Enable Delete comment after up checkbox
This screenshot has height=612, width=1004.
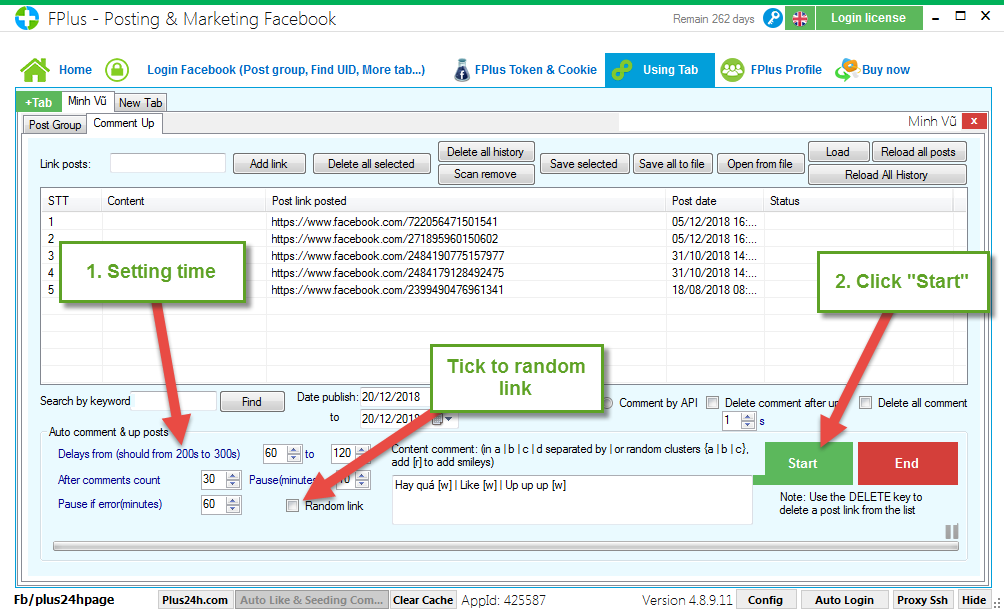tap(712, 403)
